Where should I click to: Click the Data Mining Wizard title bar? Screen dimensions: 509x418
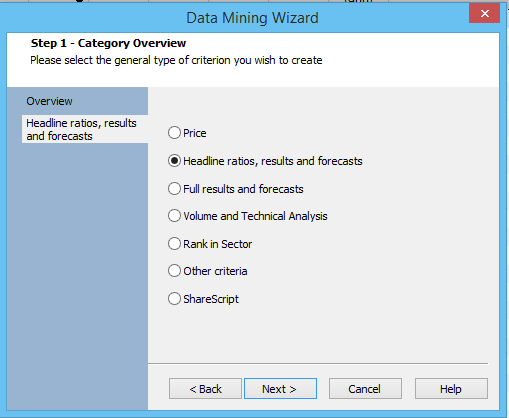click(x=252, y=18)
